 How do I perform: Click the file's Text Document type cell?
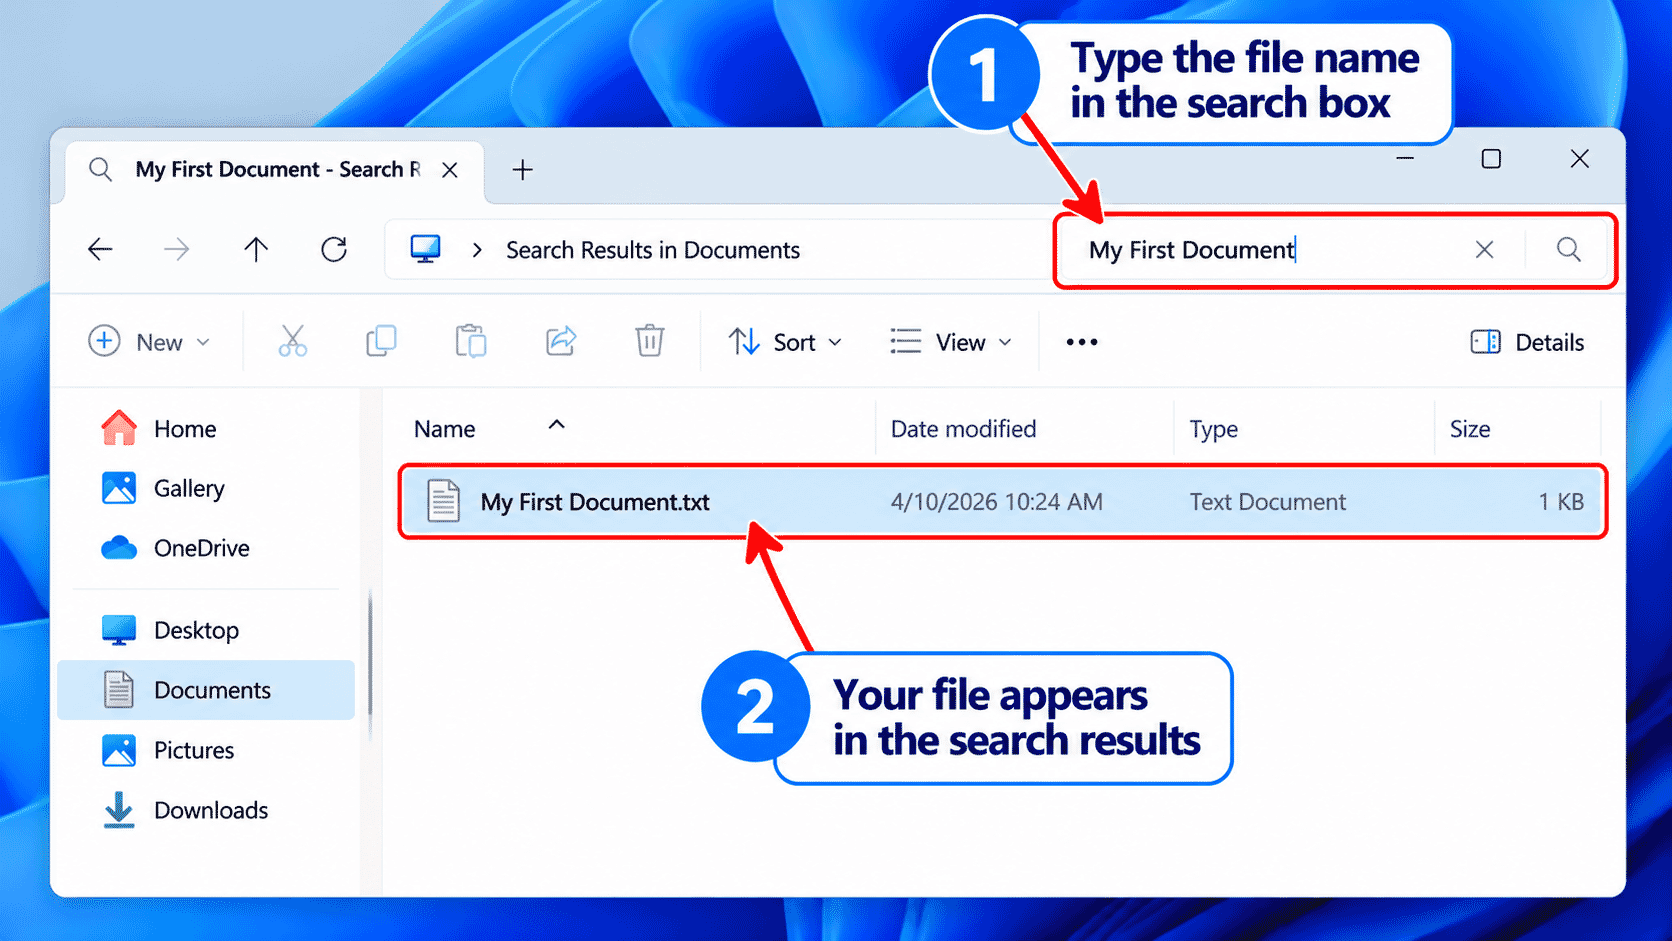[x=1268, y=502]
